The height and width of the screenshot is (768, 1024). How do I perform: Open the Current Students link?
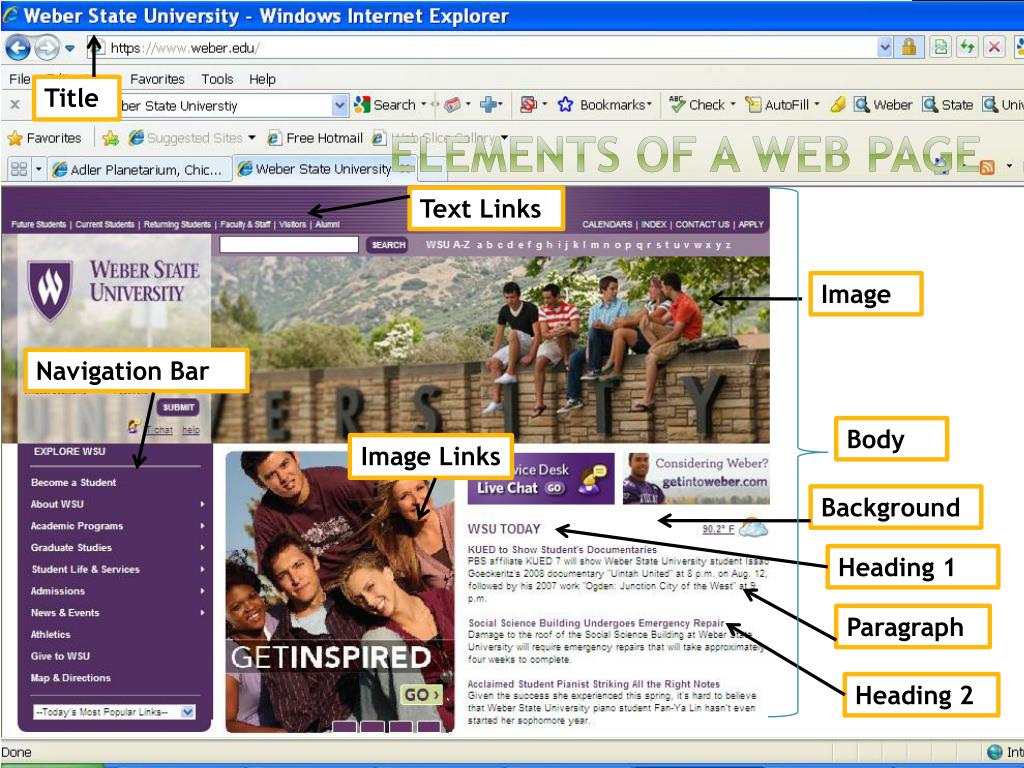click(x=104, y=224)
